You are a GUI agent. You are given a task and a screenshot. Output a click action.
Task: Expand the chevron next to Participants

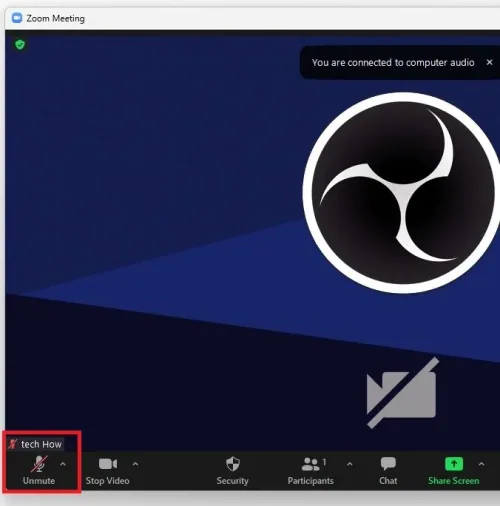(x=350, y=464)
